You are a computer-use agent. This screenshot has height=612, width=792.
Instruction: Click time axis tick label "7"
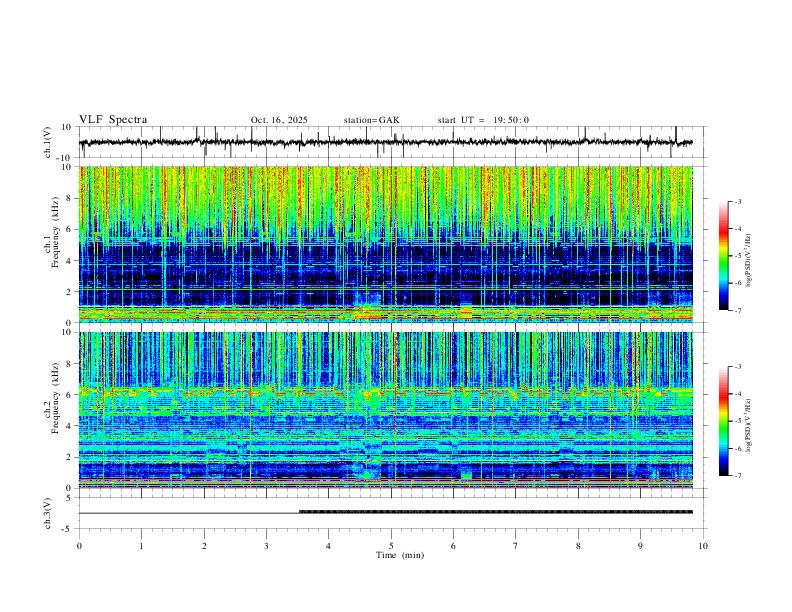pos(516,546)
